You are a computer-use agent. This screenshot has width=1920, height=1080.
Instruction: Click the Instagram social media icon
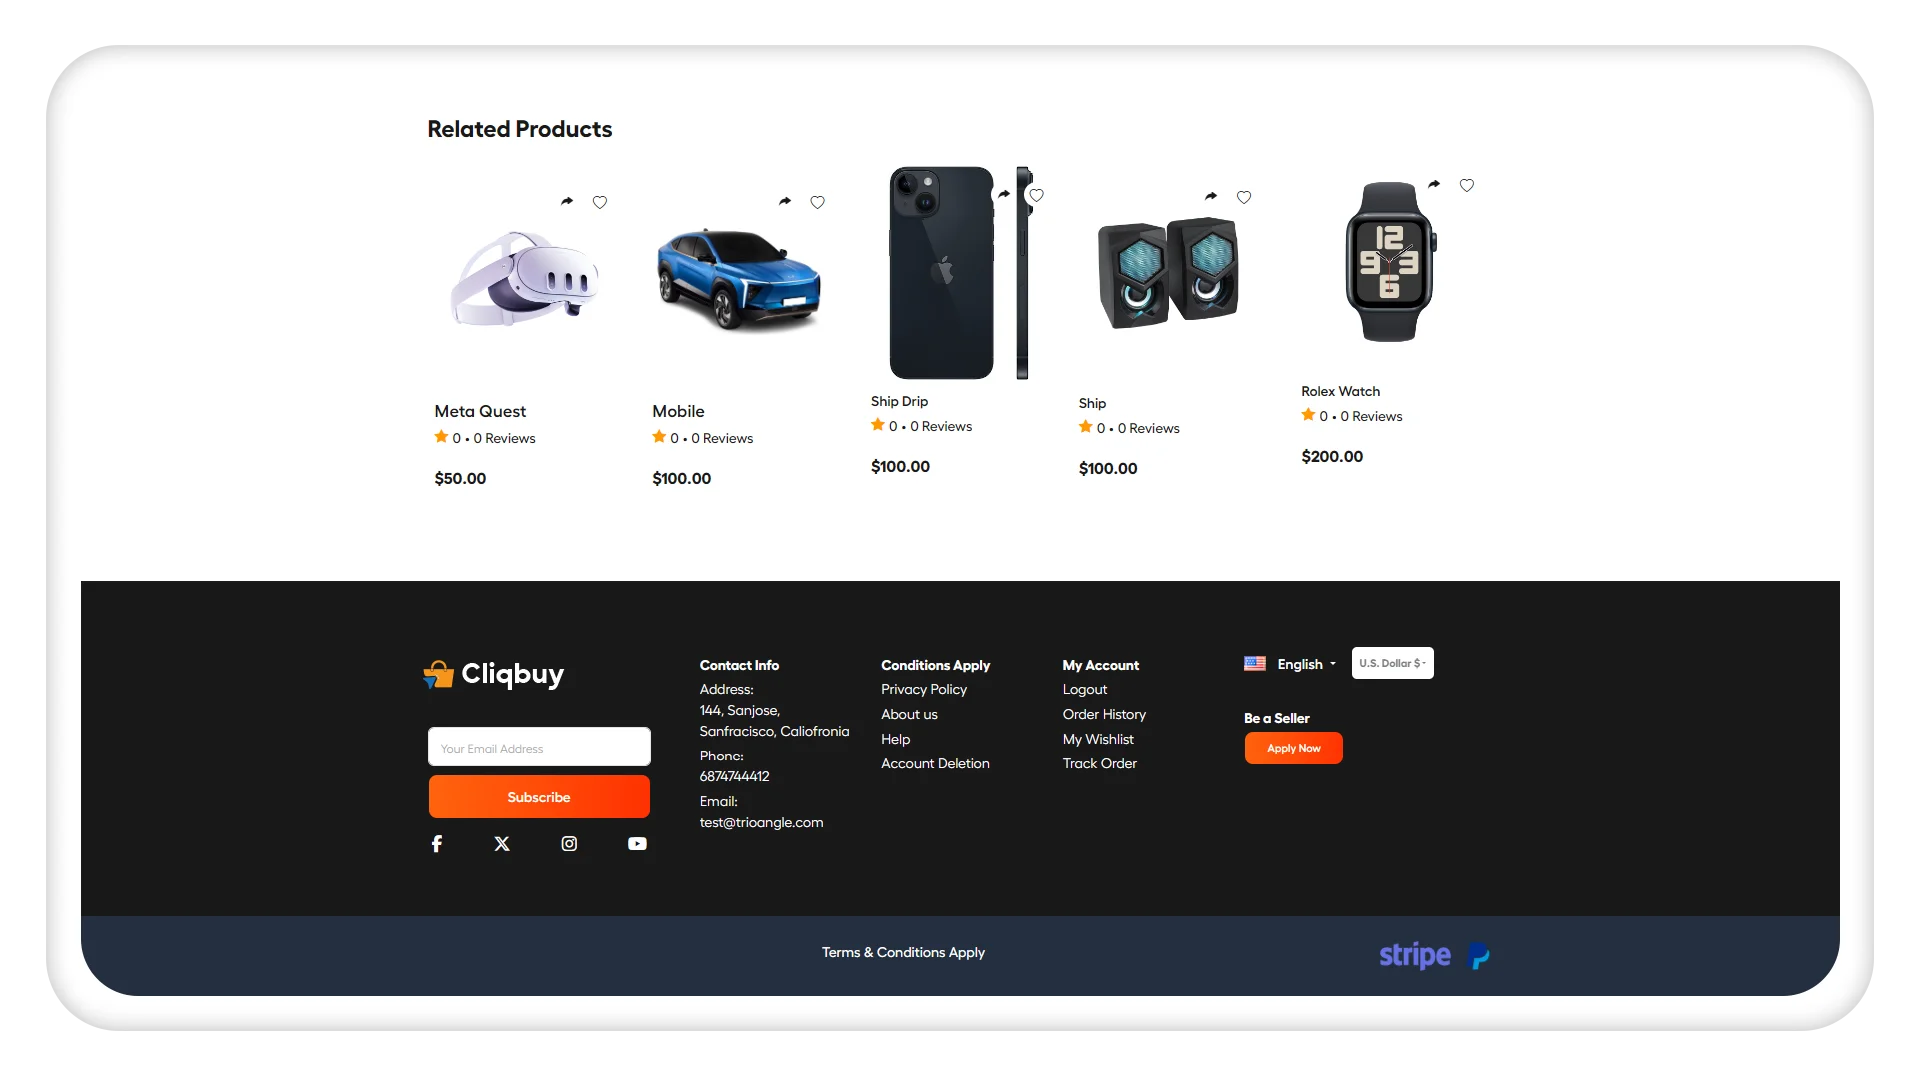568,843
